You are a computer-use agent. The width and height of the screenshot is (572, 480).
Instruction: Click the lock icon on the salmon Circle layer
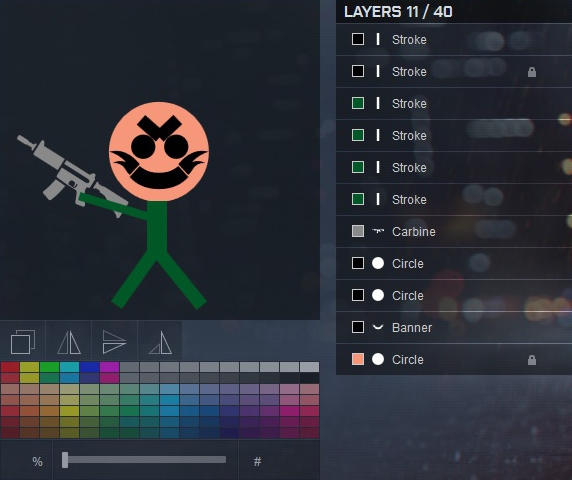coord(532,360)
